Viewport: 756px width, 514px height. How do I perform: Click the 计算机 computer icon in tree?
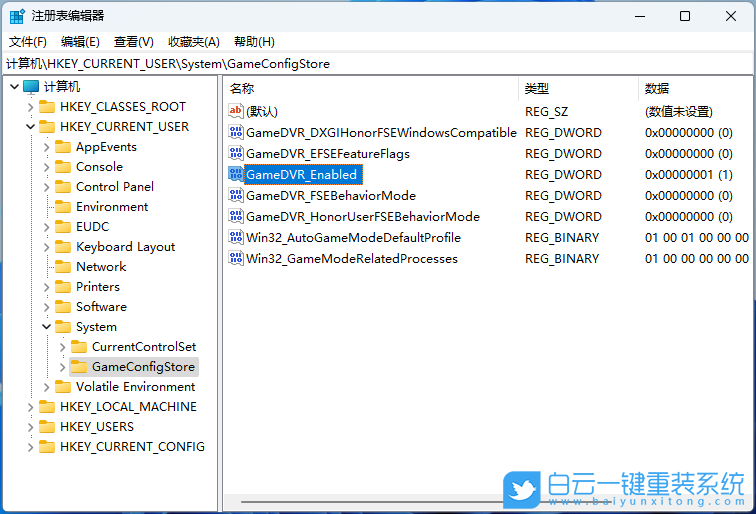(31, 87)
